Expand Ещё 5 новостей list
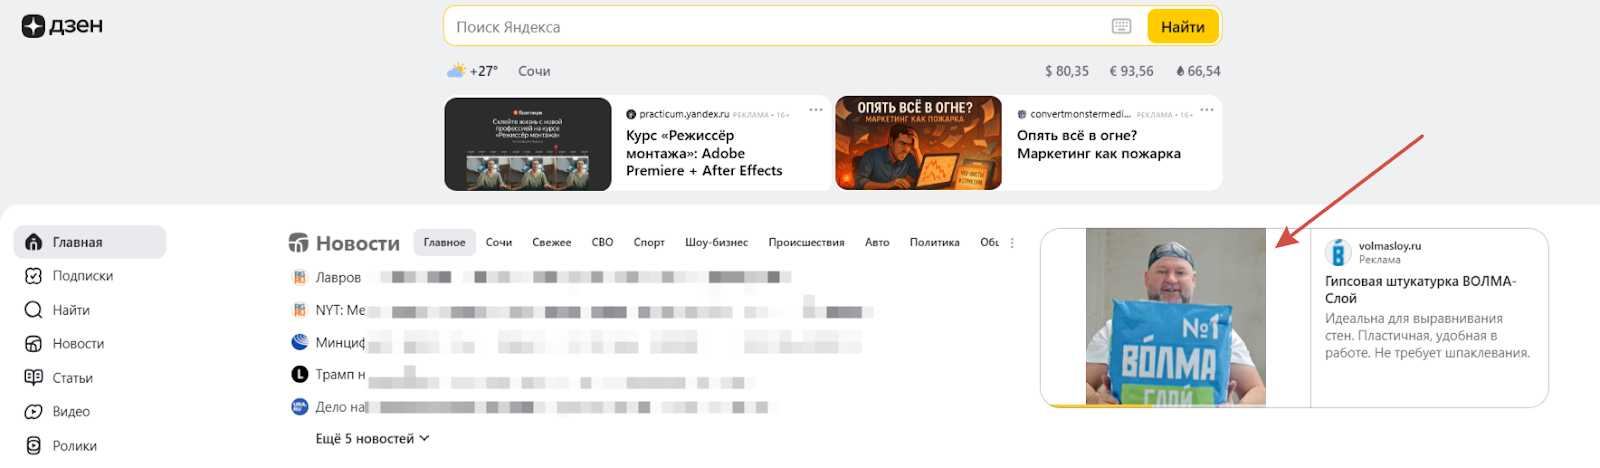The width and height of the screenshot is (1600, 468). (372, 439)
